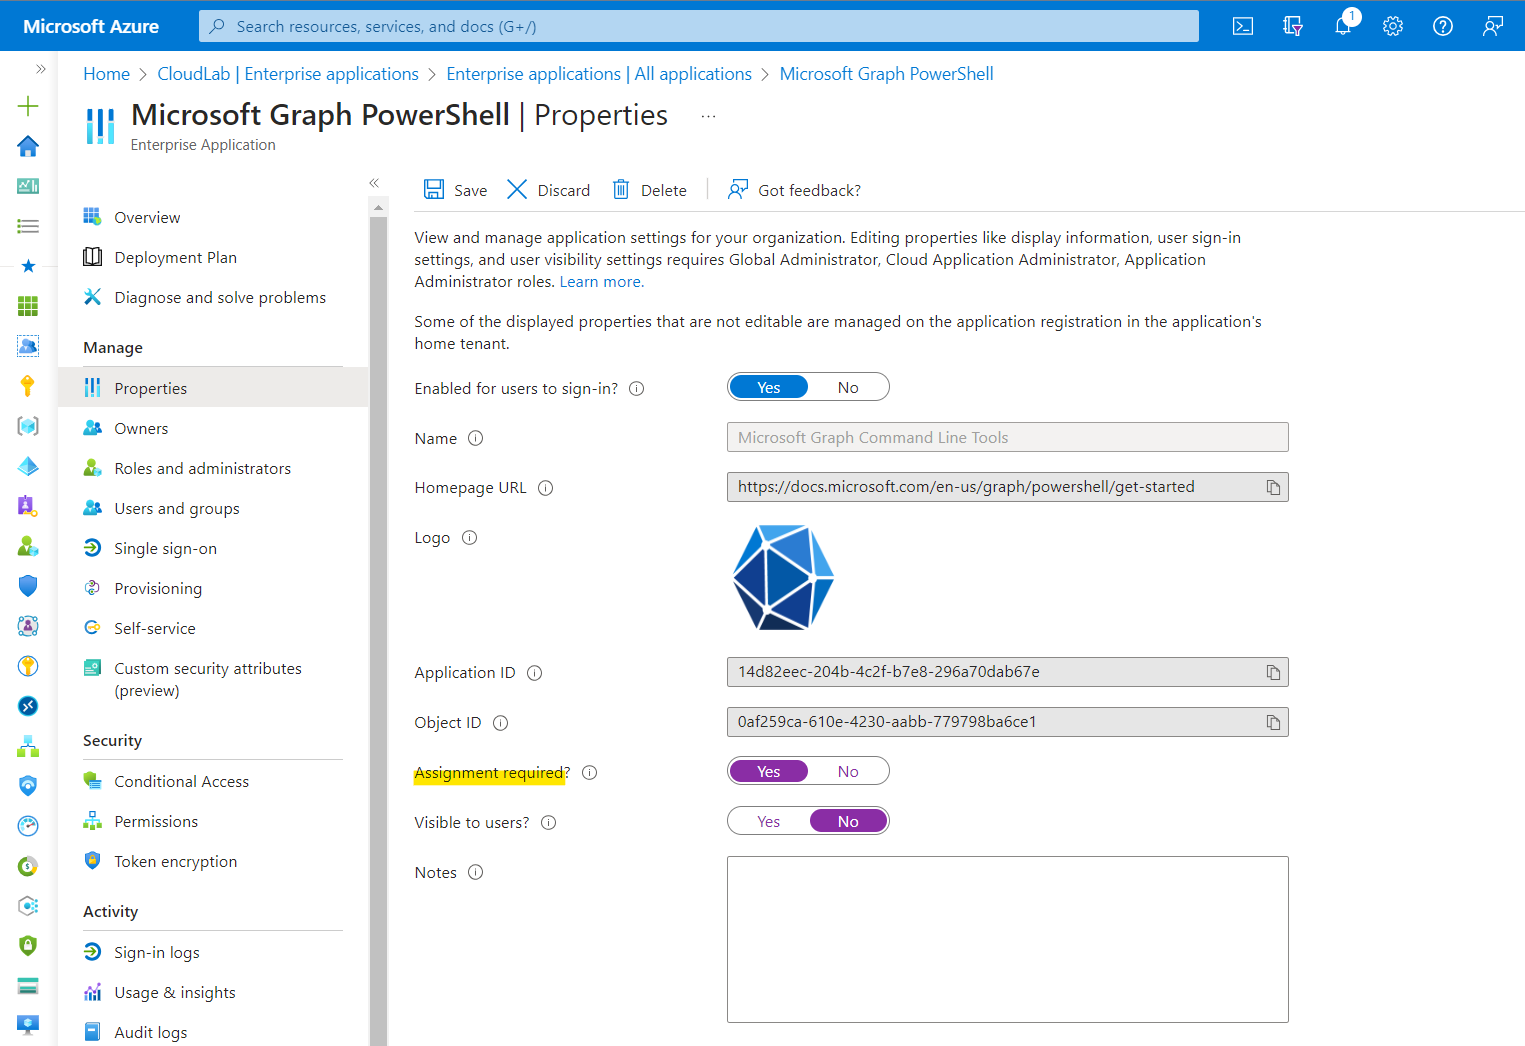1525x1046 pixels.
Task: Click the Create a resource plus icon
Action: click(x=28, y=106)
